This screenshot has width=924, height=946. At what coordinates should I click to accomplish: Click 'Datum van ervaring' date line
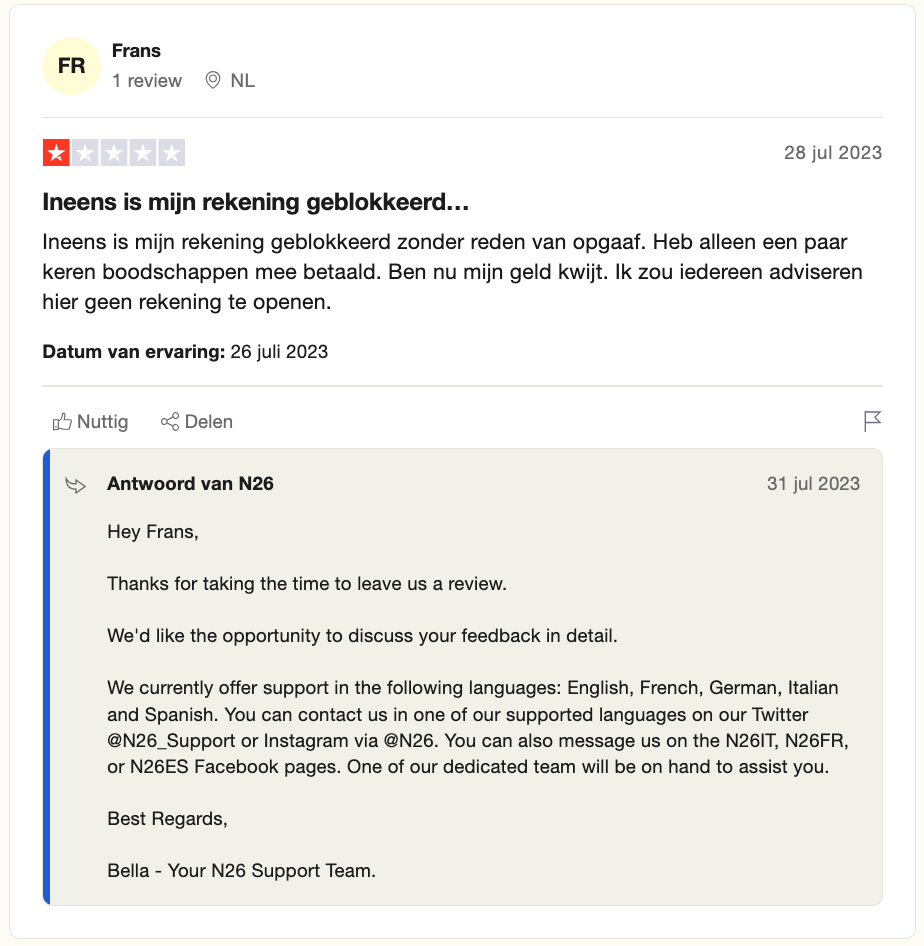coord(185,352)
